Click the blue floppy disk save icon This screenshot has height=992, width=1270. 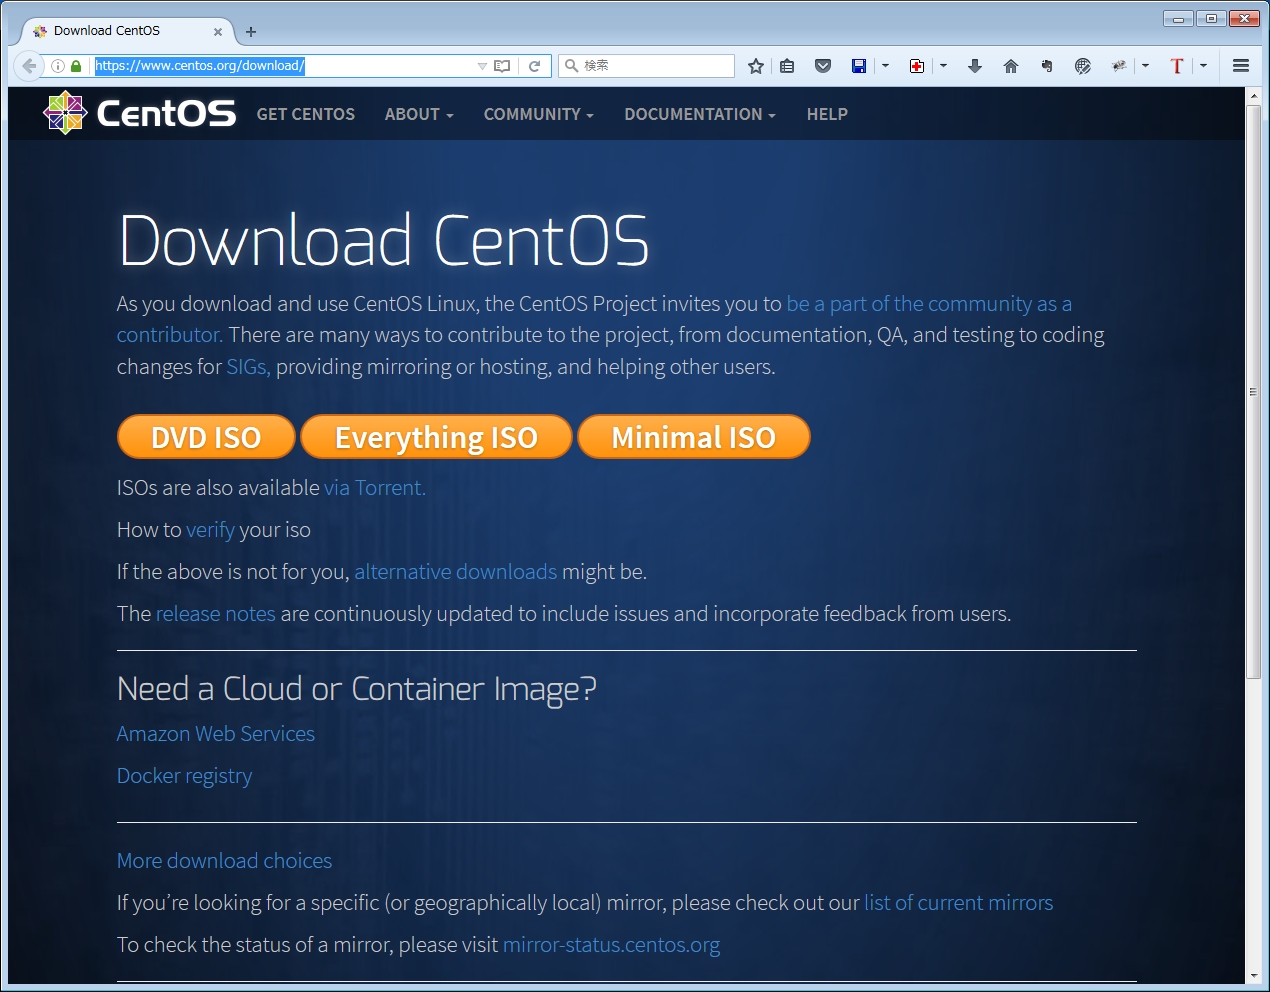pyautogui.click(x=858, y=66)
